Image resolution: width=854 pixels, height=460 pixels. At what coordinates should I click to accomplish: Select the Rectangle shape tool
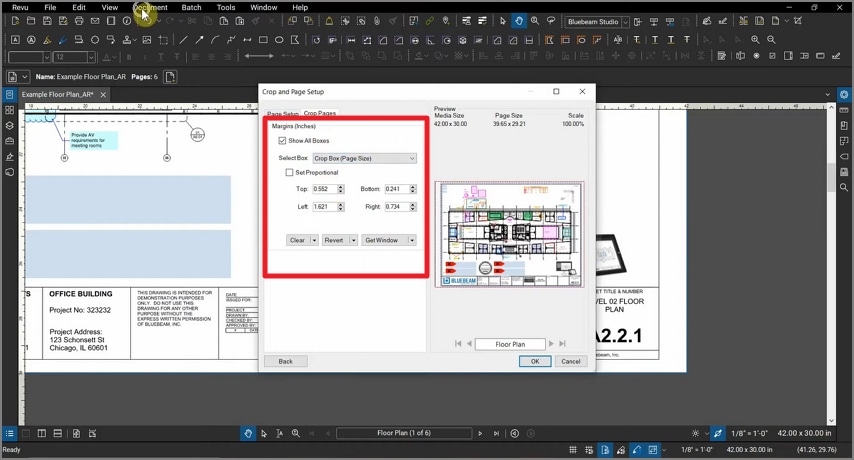click(x=263, y=40)
